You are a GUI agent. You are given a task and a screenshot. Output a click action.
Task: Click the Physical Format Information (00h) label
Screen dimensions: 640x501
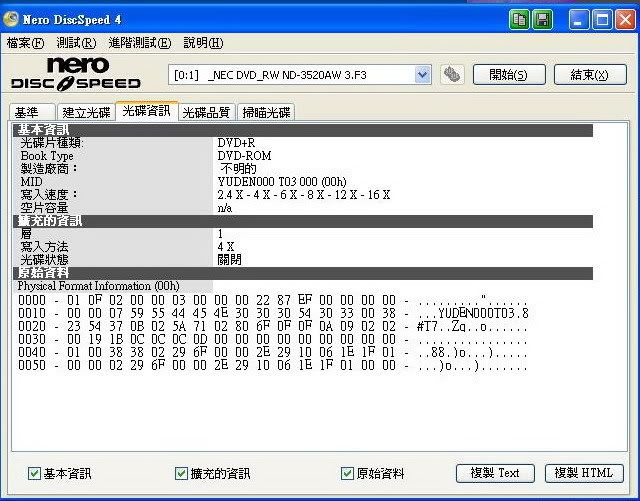98,286
